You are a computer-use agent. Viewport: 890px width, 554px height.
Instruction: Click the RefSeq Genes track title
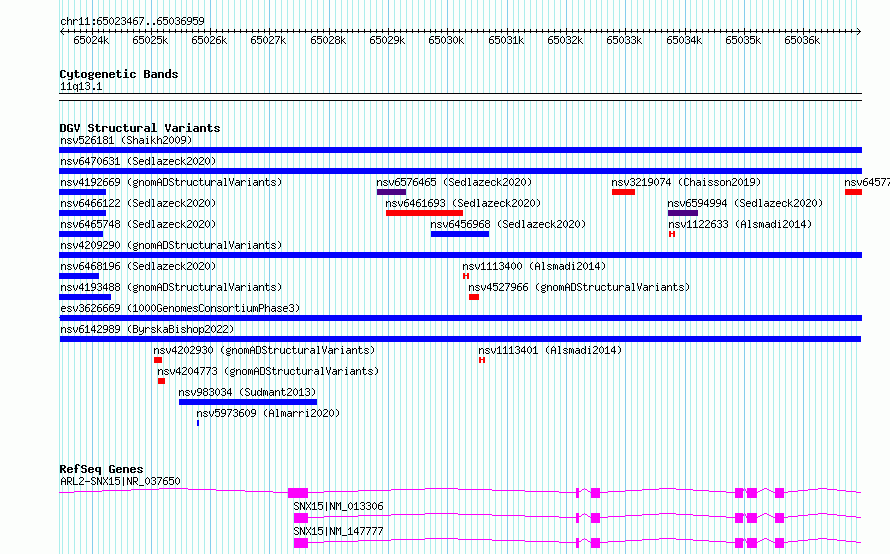click(x=101, y=469)
